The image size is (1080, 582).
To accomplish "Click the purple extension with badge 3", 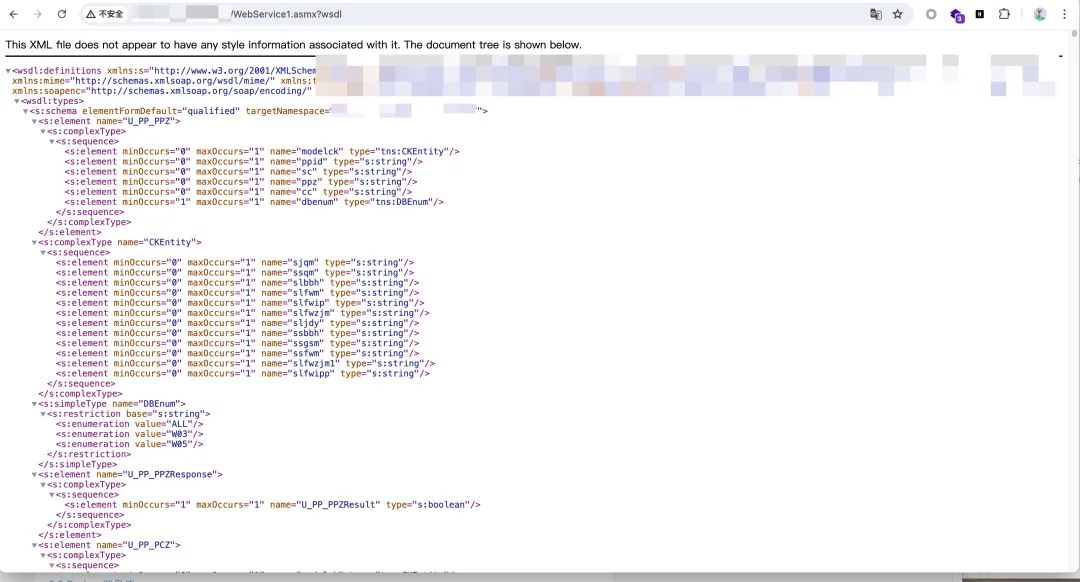I will click(956, 15).
